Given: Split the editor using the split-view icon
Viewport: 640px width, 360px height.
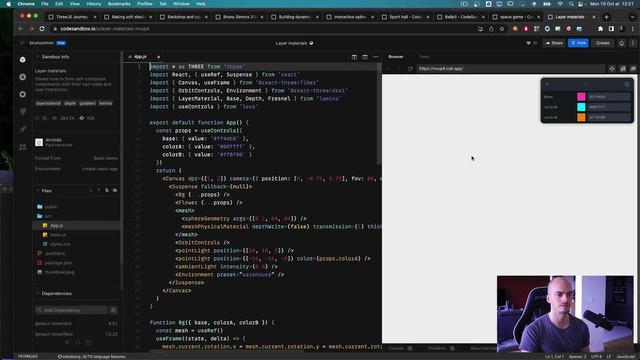Looking at the screenshot, I should (x=354, y=57).
